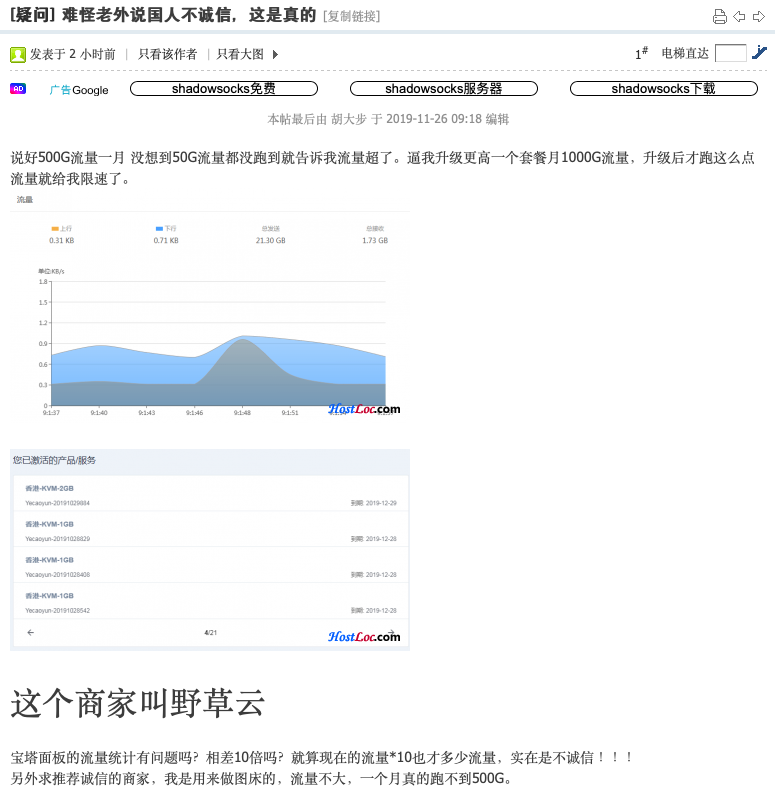Click the 0.31 KB upload value

click(x=62, y=241)
